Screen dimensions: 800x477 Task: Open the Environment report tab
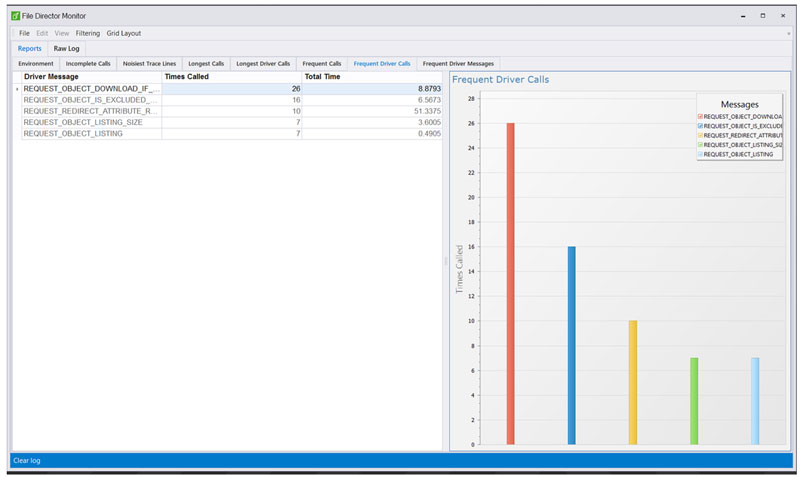36,64
